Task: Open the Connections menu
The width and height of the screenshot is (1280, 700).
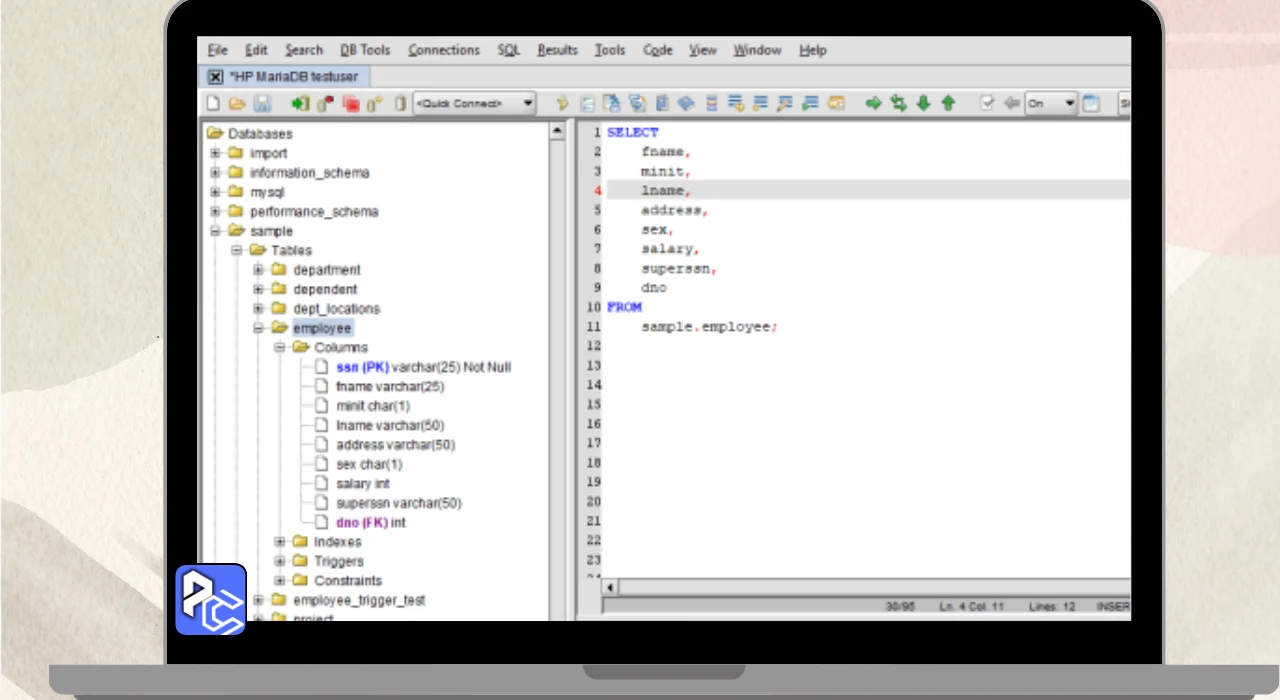Action: [x=444, y=50]
